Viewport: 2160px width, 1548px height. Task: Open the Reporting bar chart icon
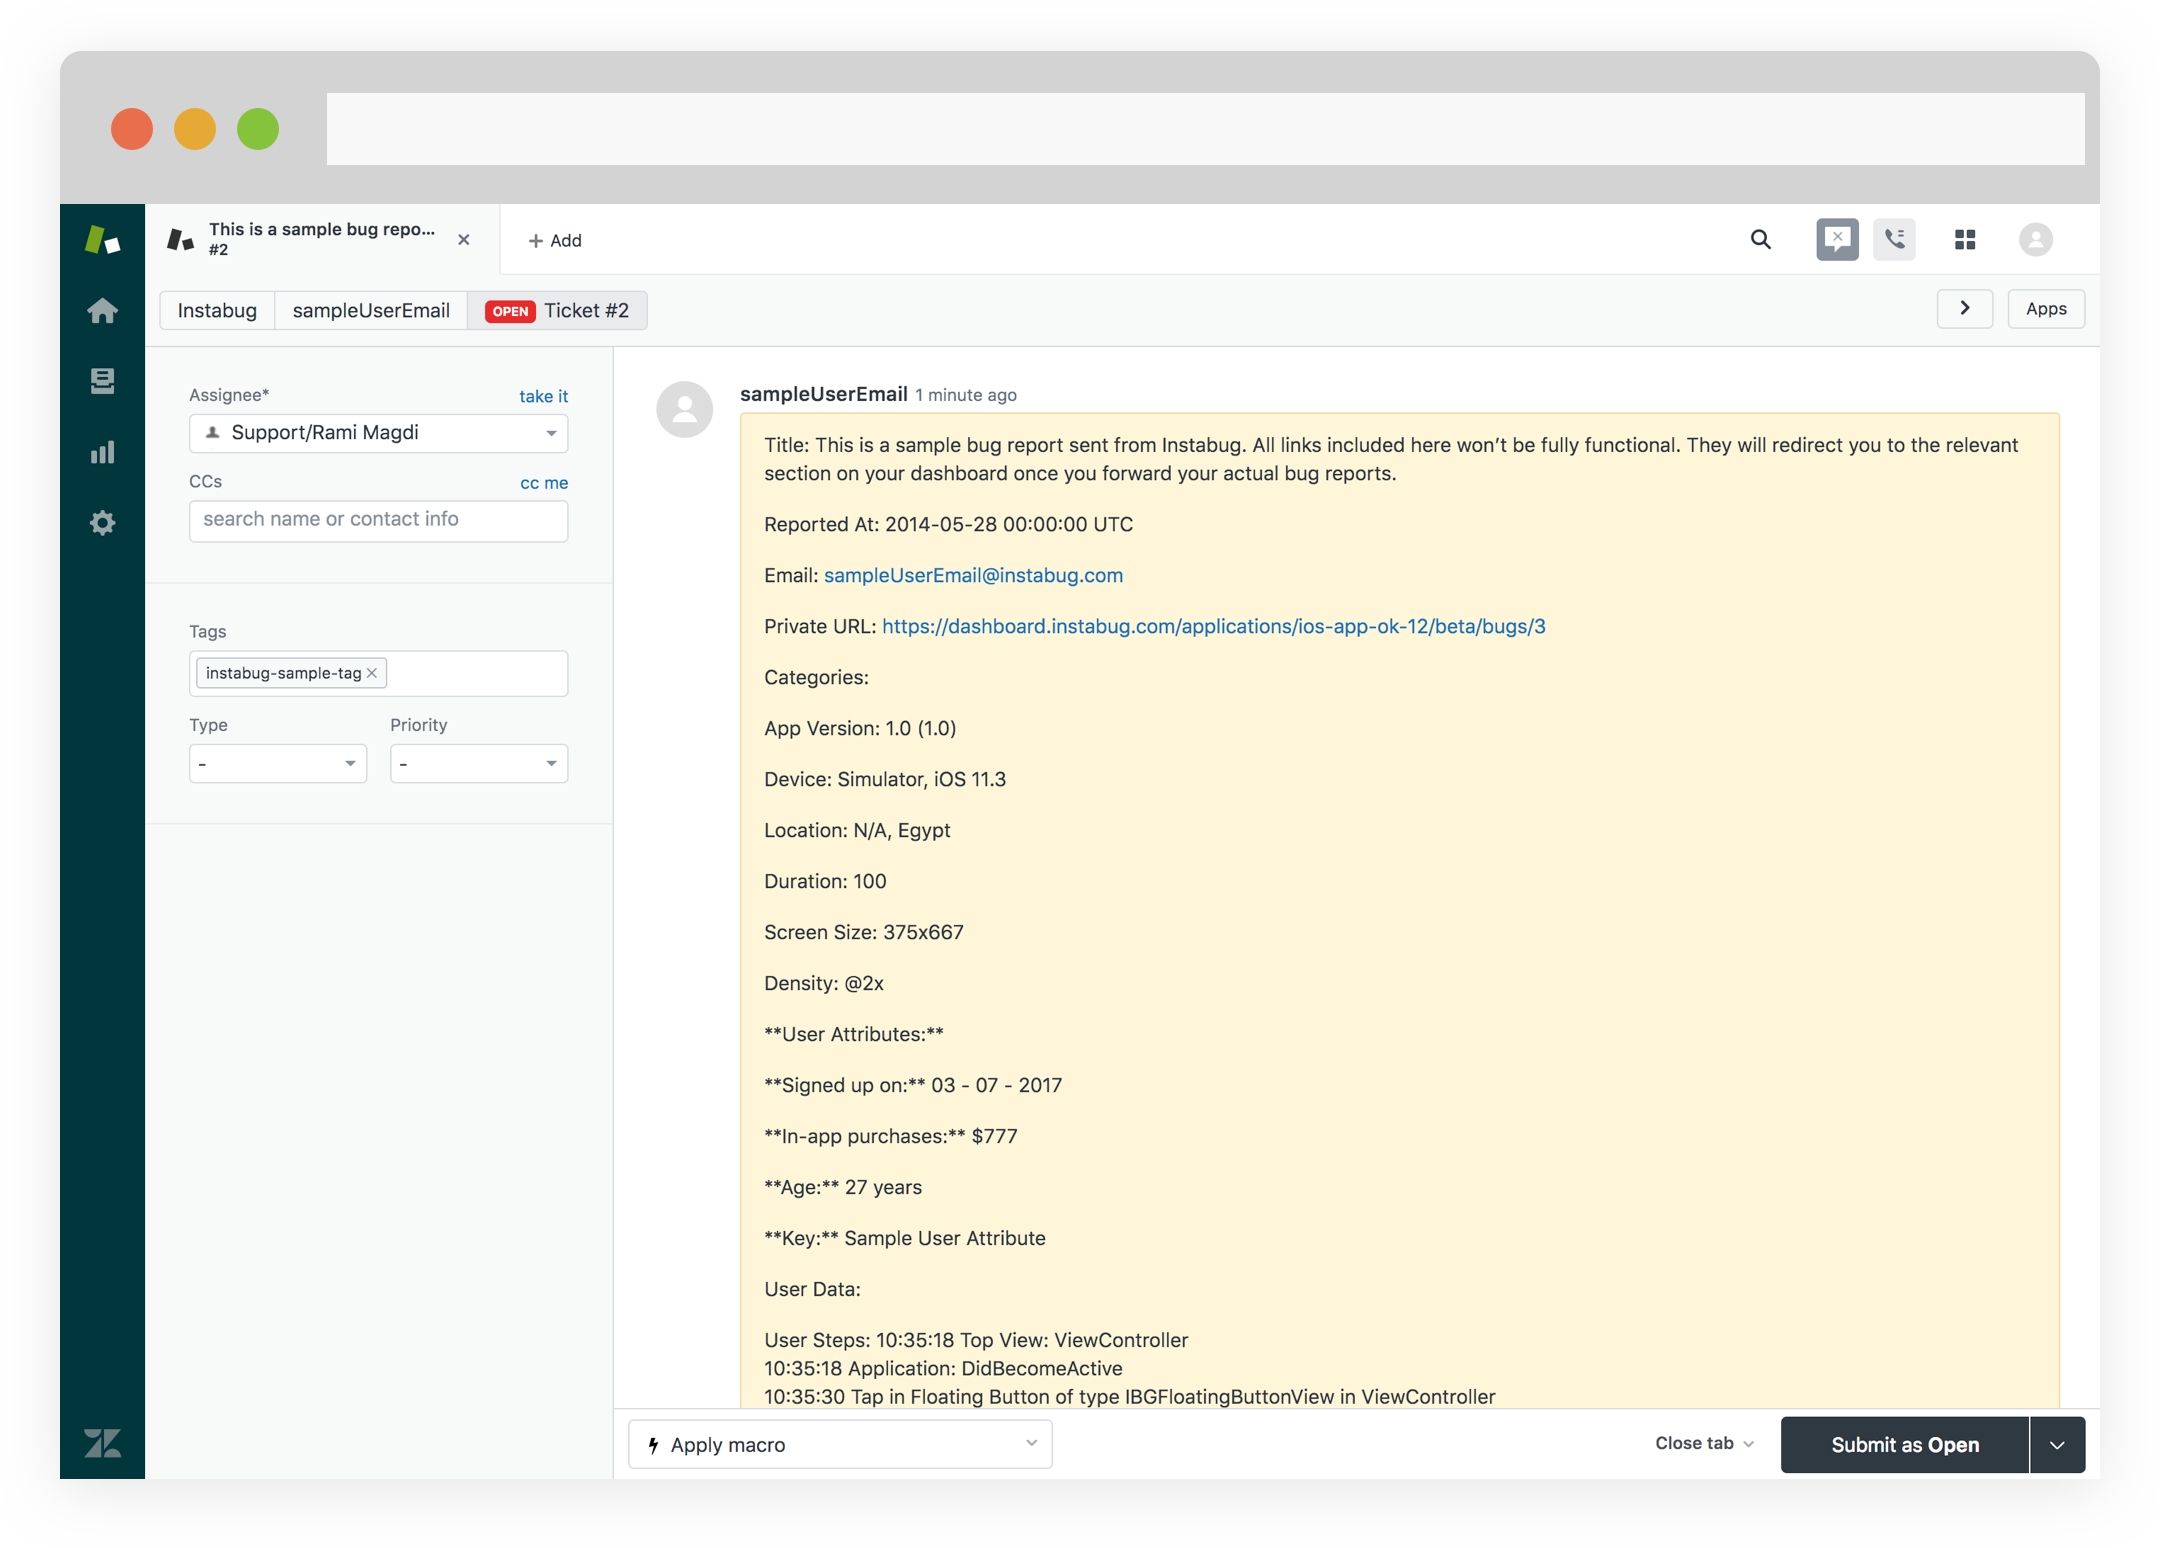point(102,452)
